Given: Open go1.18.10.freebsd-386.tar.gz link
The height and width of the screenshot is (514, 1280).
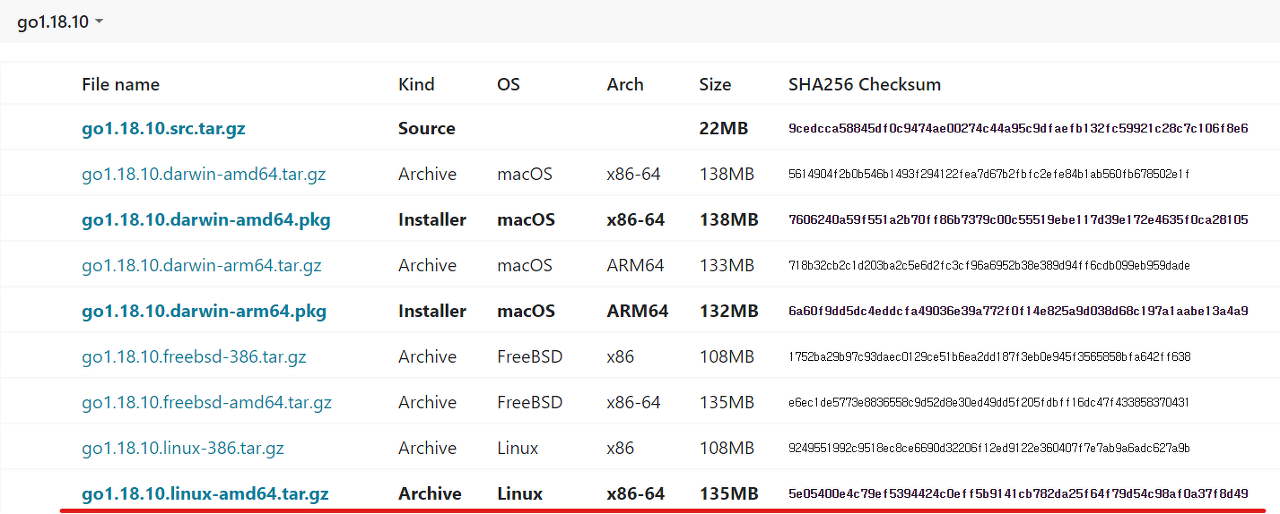Looking at the screenshot, I should [194, 356].
